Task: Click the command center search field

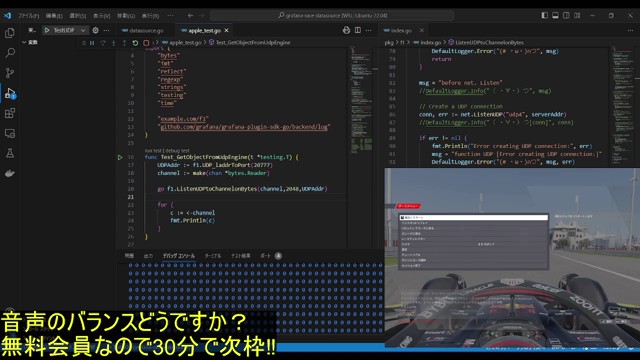Action: point(332,16)
